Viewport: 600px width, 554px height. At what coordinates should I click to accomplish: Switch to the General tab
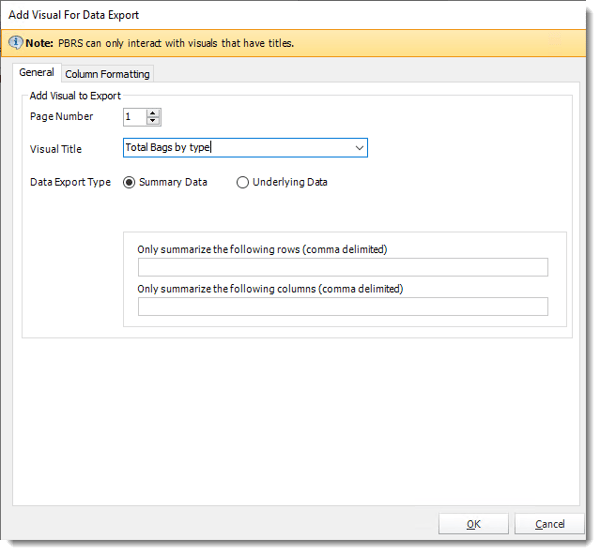[36, 72]
